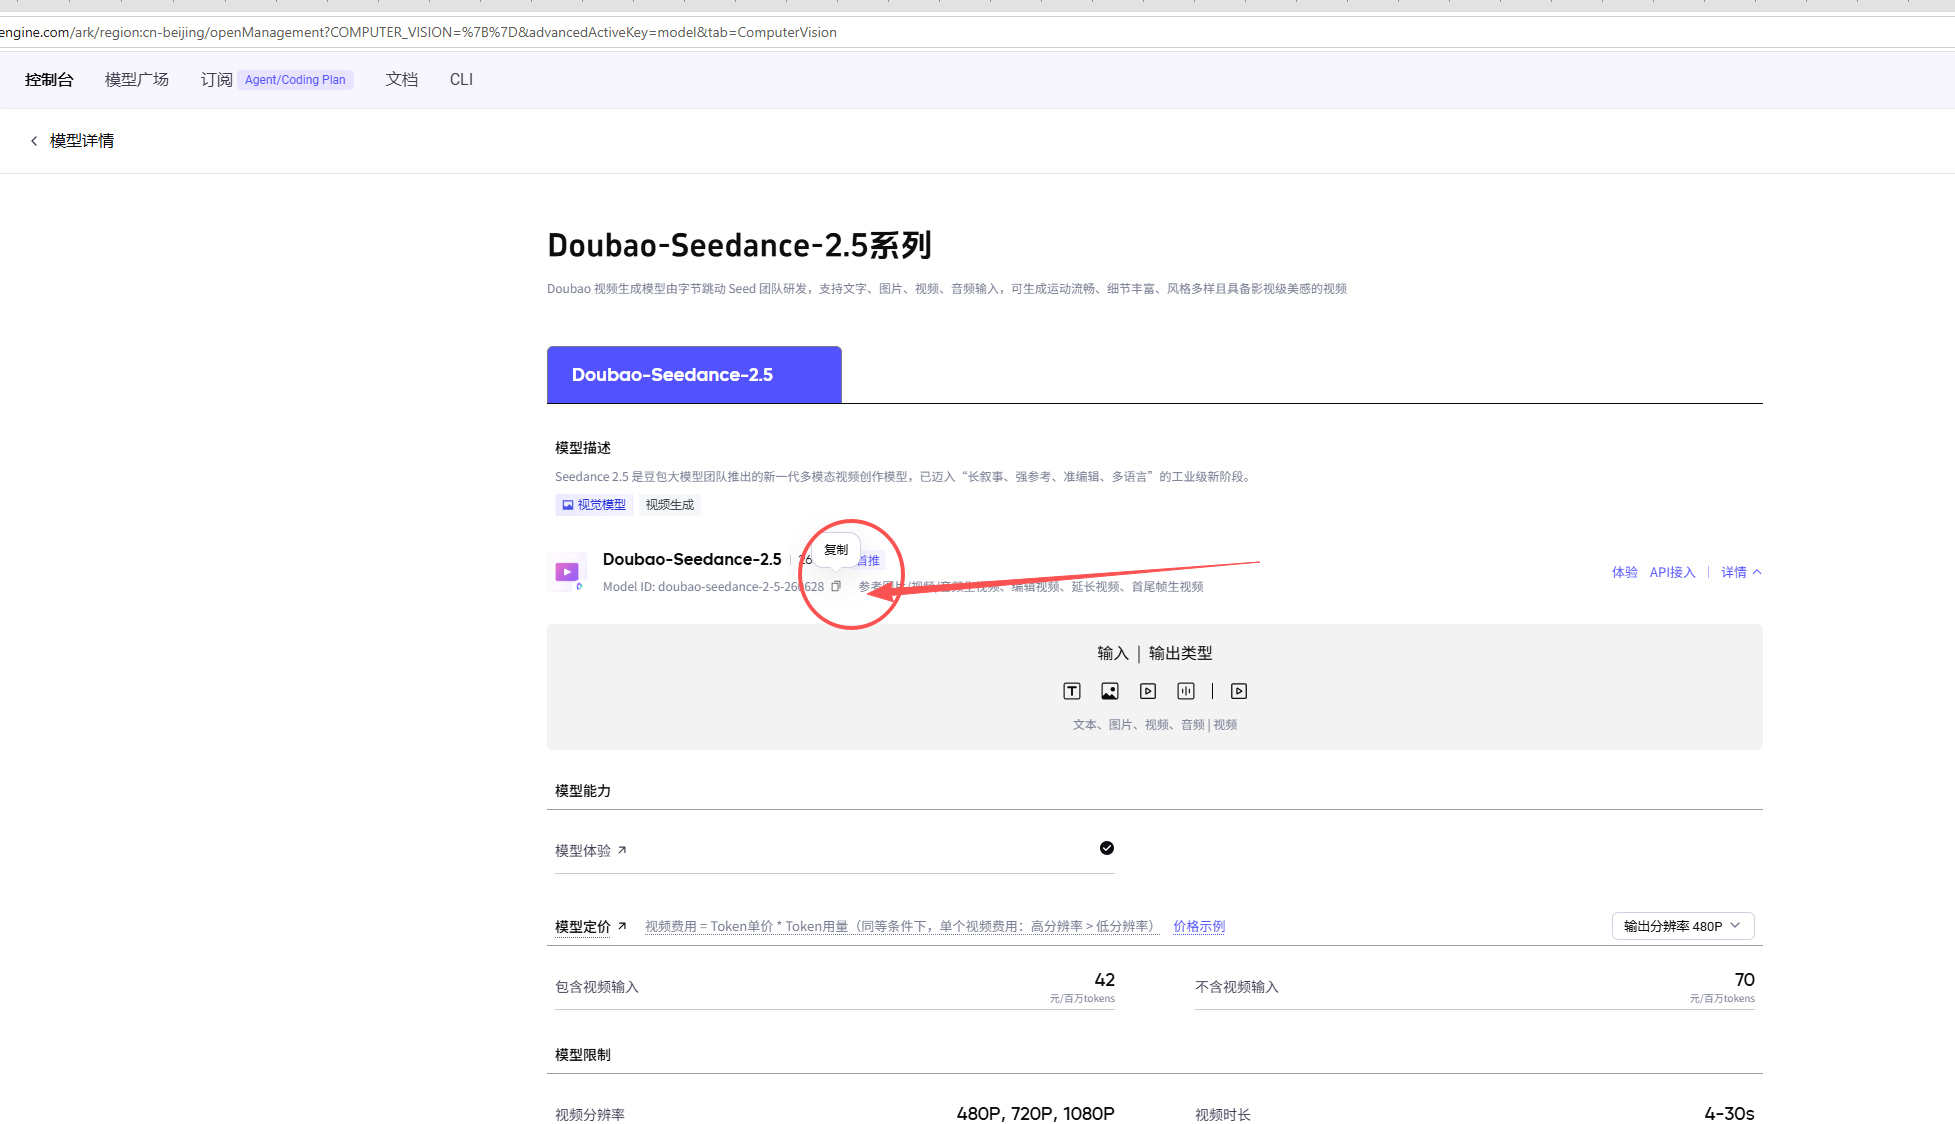
Task: Select the Doubao-Seedance-2.5 tab
Action: click(694, 375)
